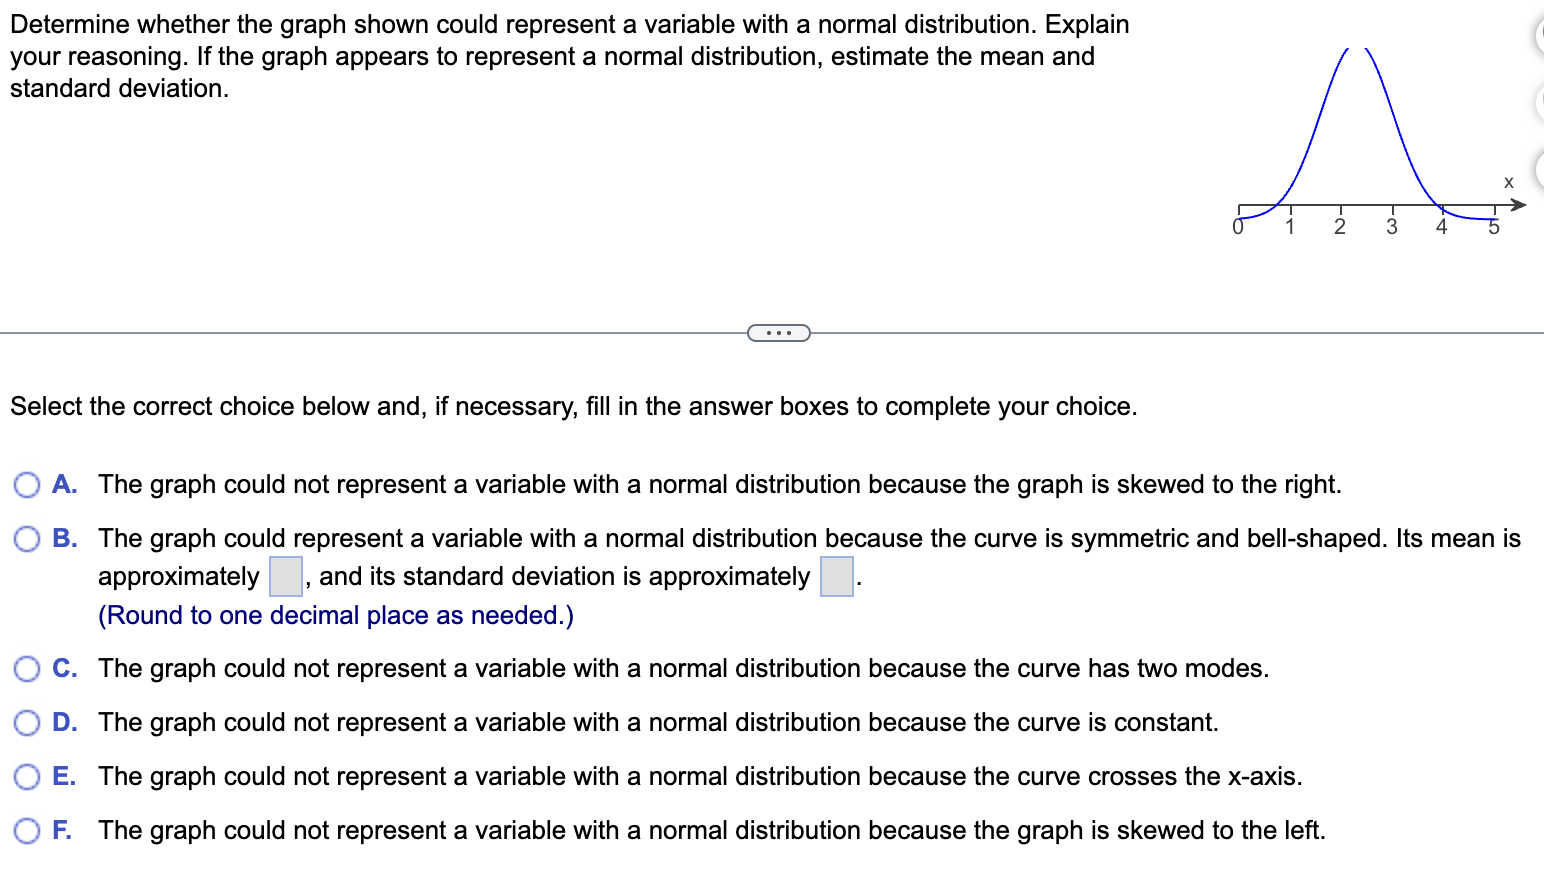Click the x label near the graph axis
Viewport: 1544px width, 878px height.
click(1508, 182)
